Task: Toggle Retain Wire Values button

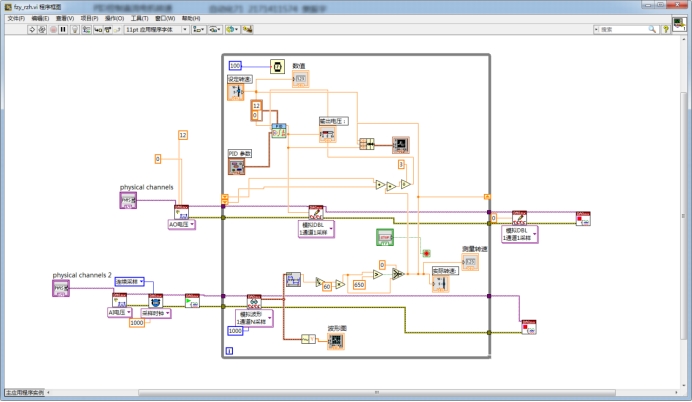Action: point(86,30)
